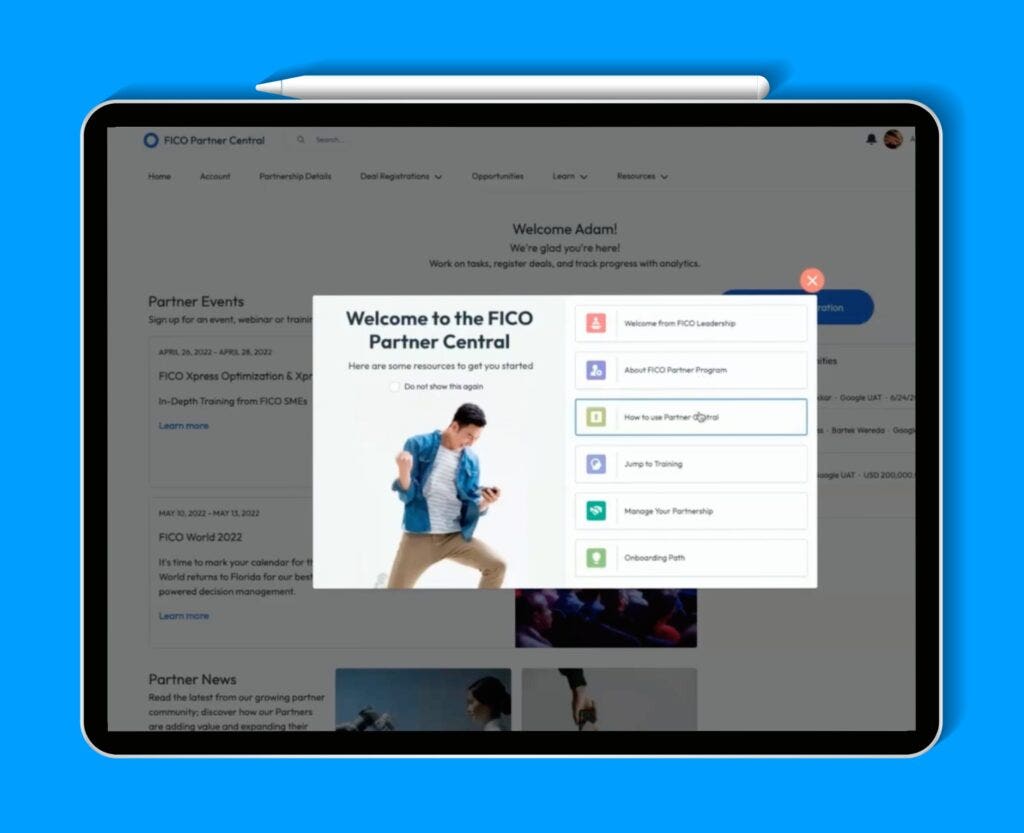This screenshot has height=833, width=1024.
Task: Click the How to use Partner Central icon
Action: tap(596, 417)
